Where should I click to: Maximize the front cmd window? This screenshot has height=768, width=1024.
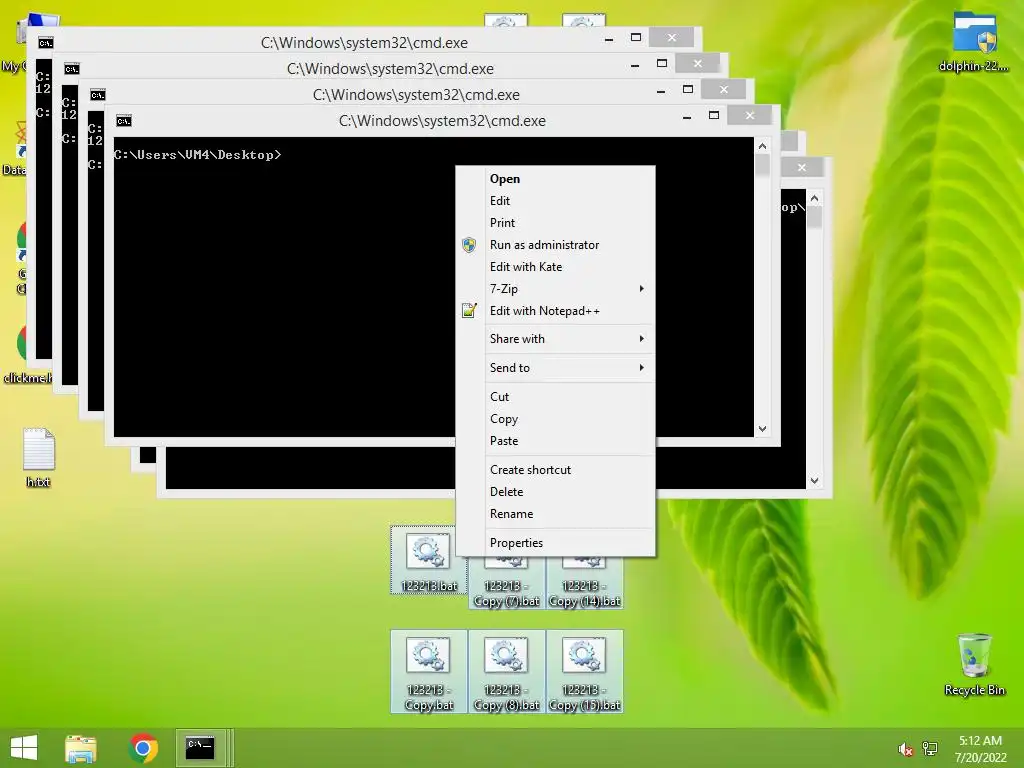point(714,116)
